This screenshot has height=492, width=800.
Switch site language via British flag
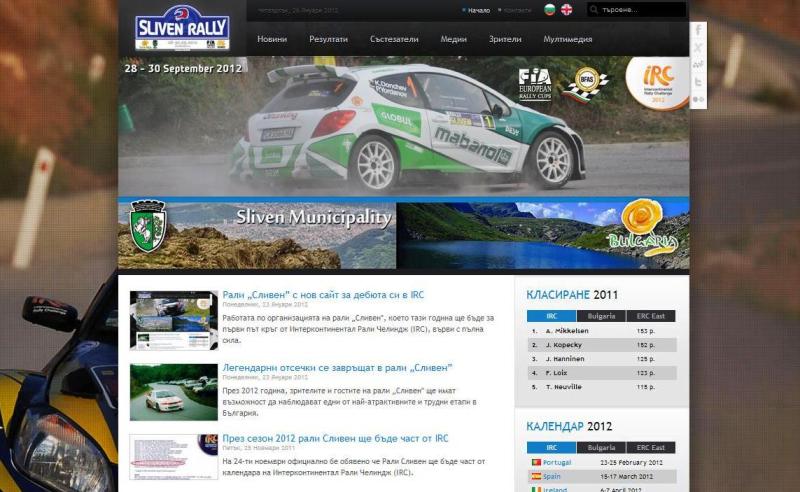566,10
